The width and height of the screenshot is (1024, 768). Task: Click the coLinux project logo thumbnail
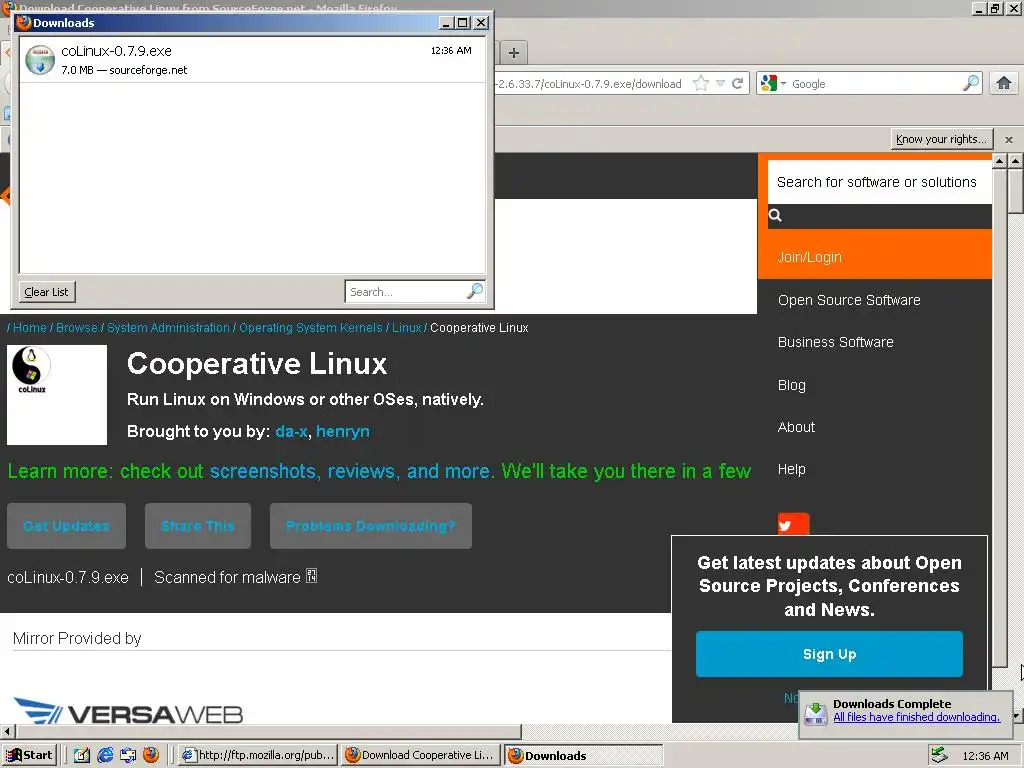pyautogui.click(x=57, y=395)
